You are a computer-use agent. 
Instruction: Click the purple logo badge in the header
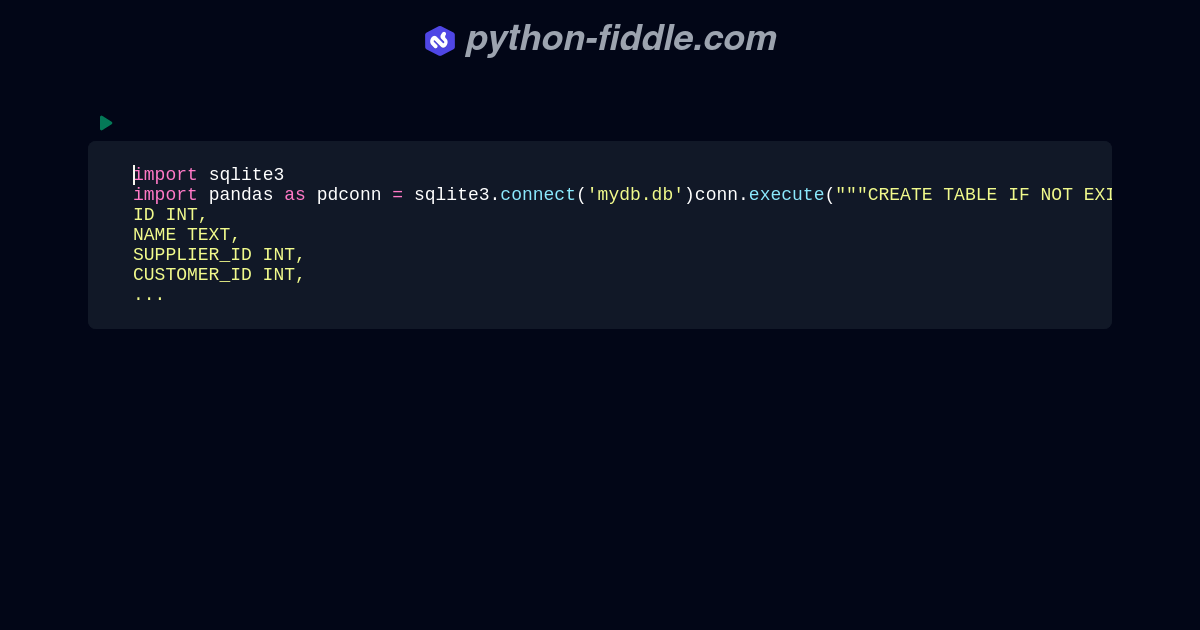[440, 40]
